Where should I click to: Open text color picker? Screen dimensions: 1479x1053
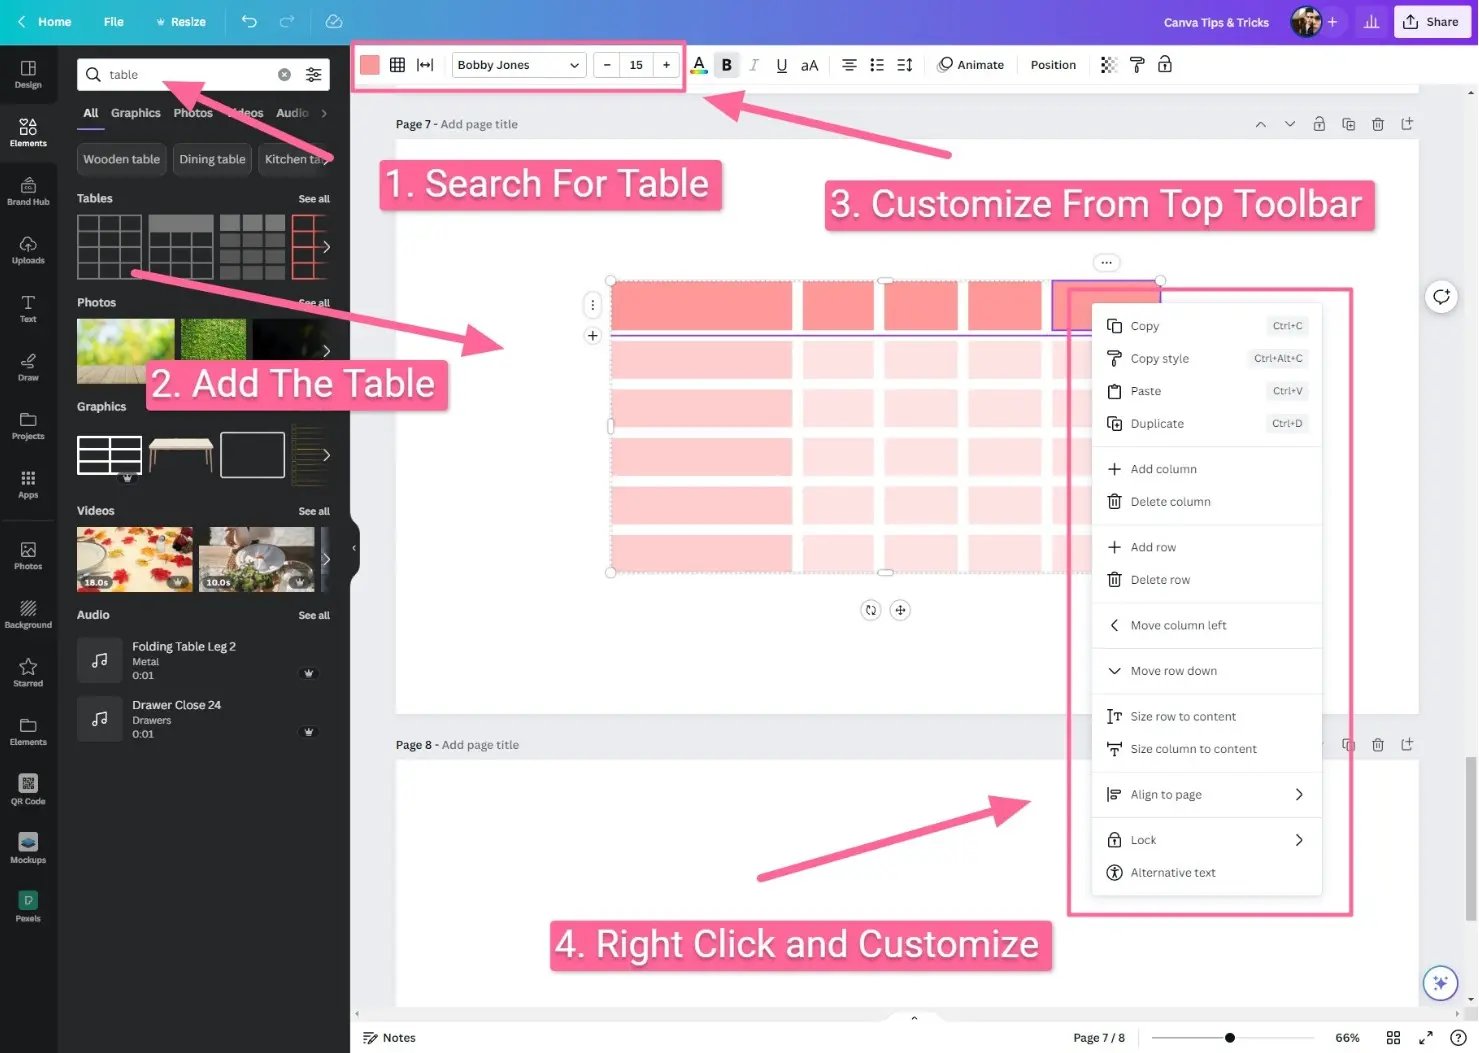click(699, 65)
